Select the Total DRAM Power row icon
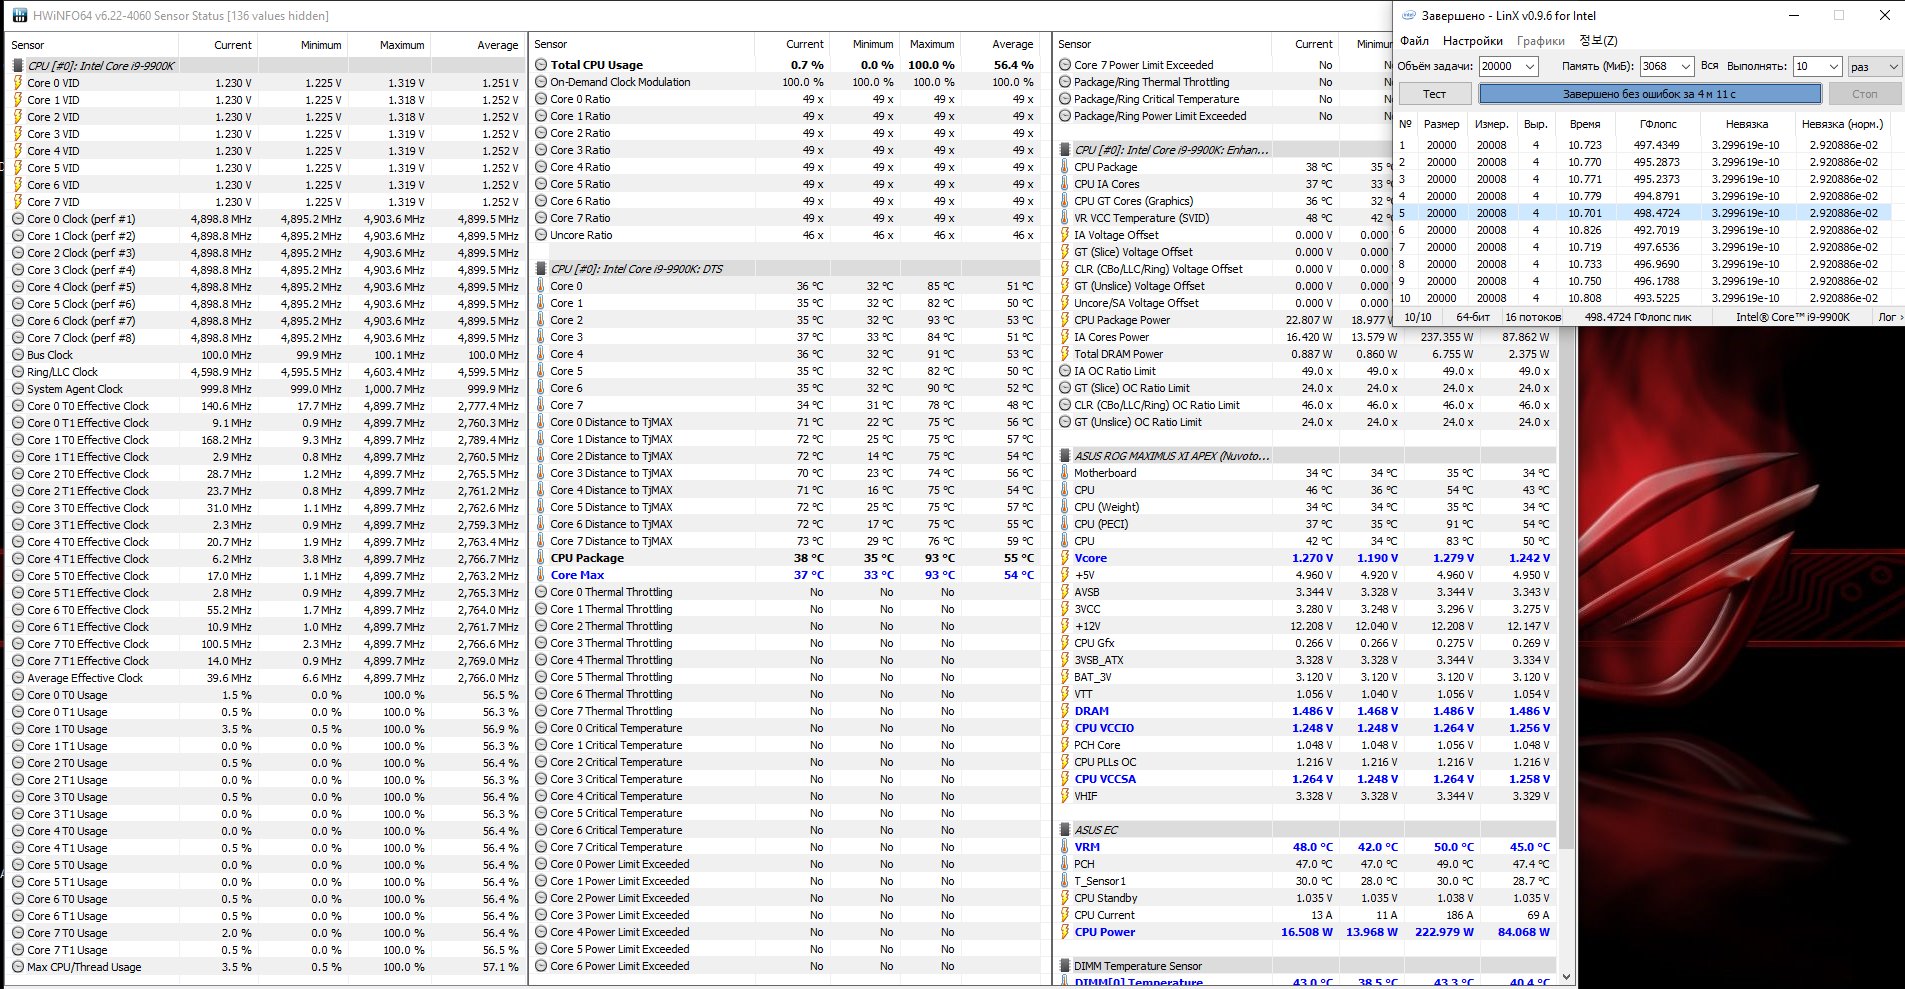This screenshot has width=1905, height=989. pos(1065,354)
